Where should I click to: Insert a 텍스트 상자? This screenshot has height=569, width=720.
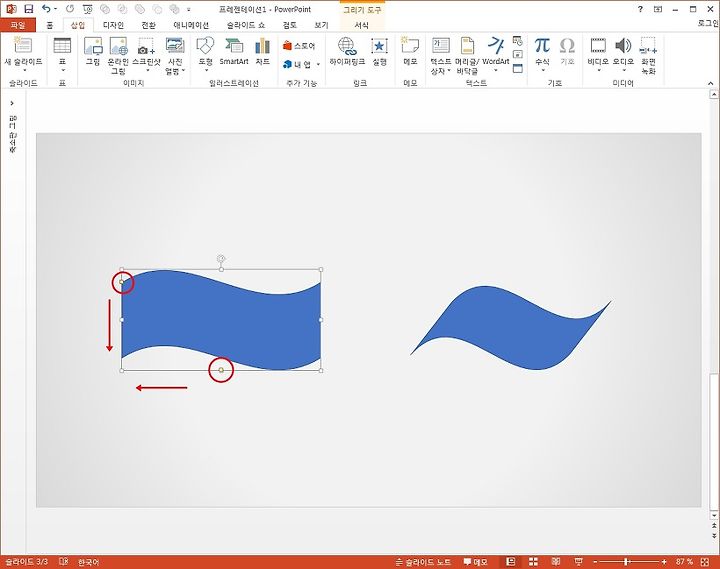(x=441, y=55)
